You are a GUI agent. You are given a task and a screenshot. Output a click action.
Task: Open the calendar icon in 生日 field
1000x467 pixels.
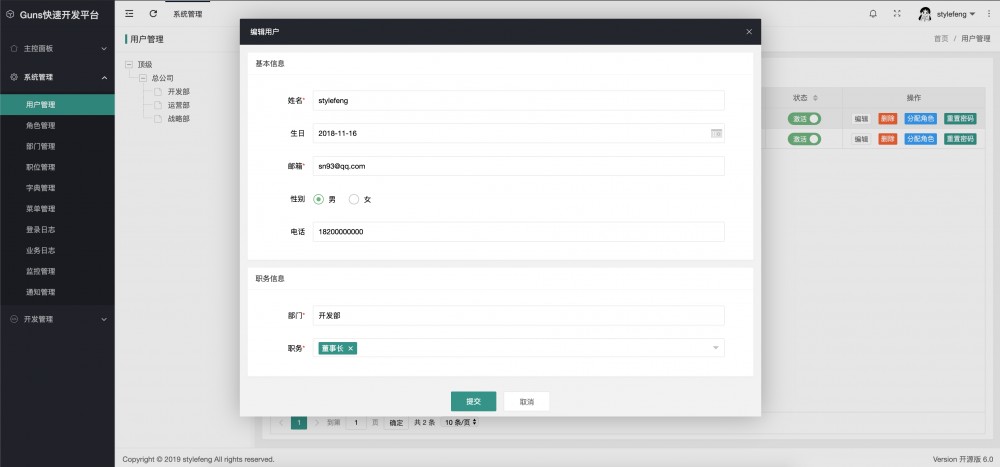tap(716, 133)
